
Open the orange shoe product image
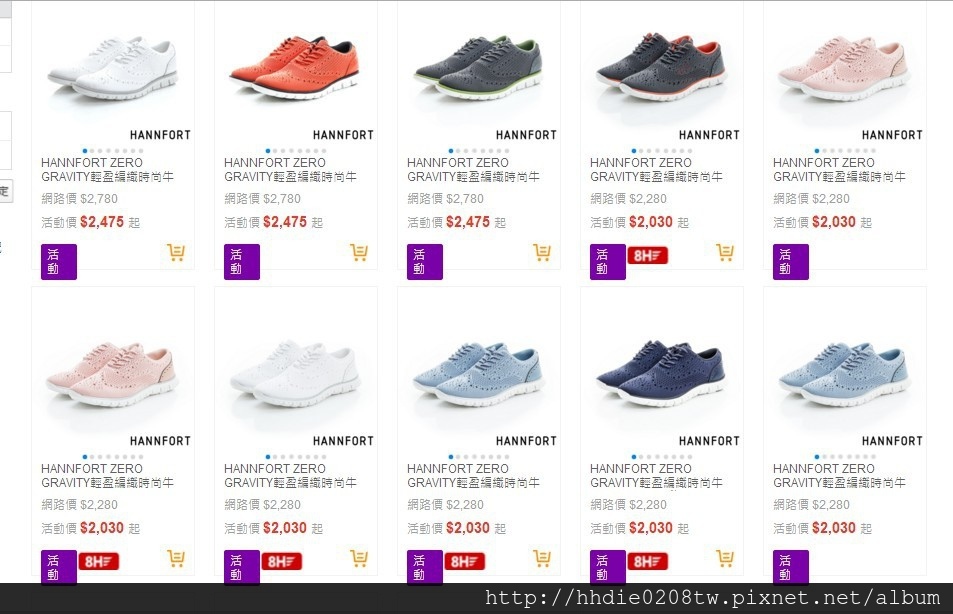(x=296, y=67)
